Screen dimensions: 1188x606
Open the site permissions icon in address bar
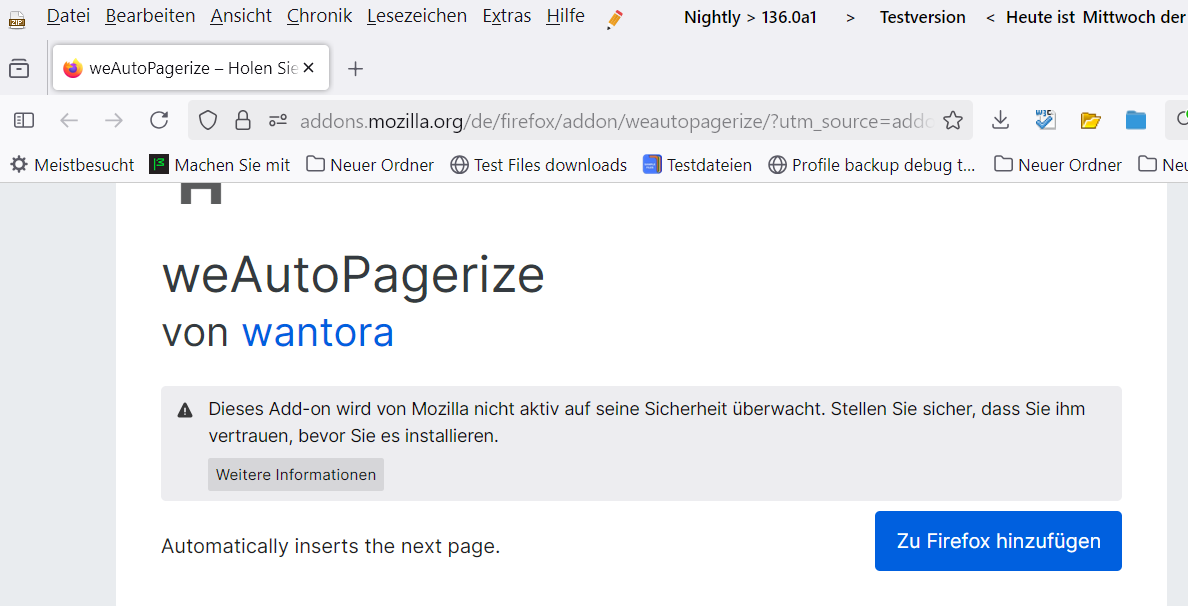[x=278, y=121]
